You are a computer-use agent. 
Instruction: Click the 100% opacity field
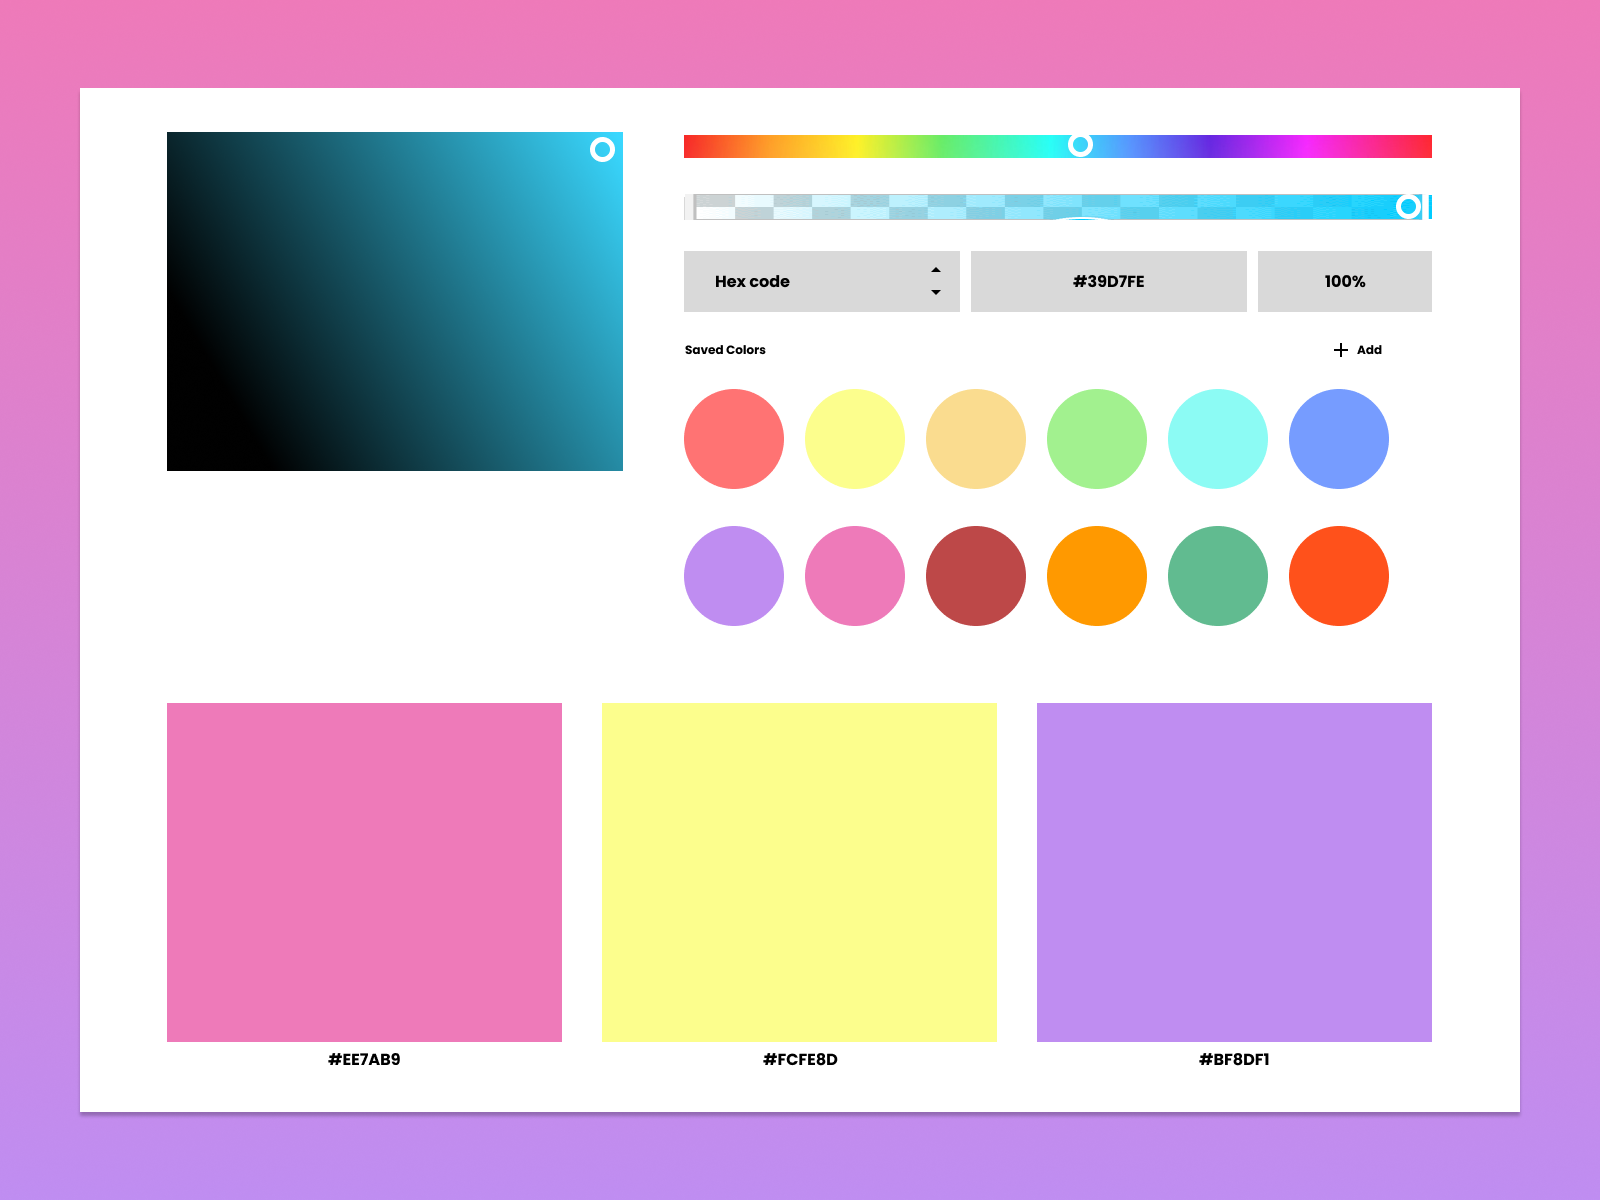1344,281
